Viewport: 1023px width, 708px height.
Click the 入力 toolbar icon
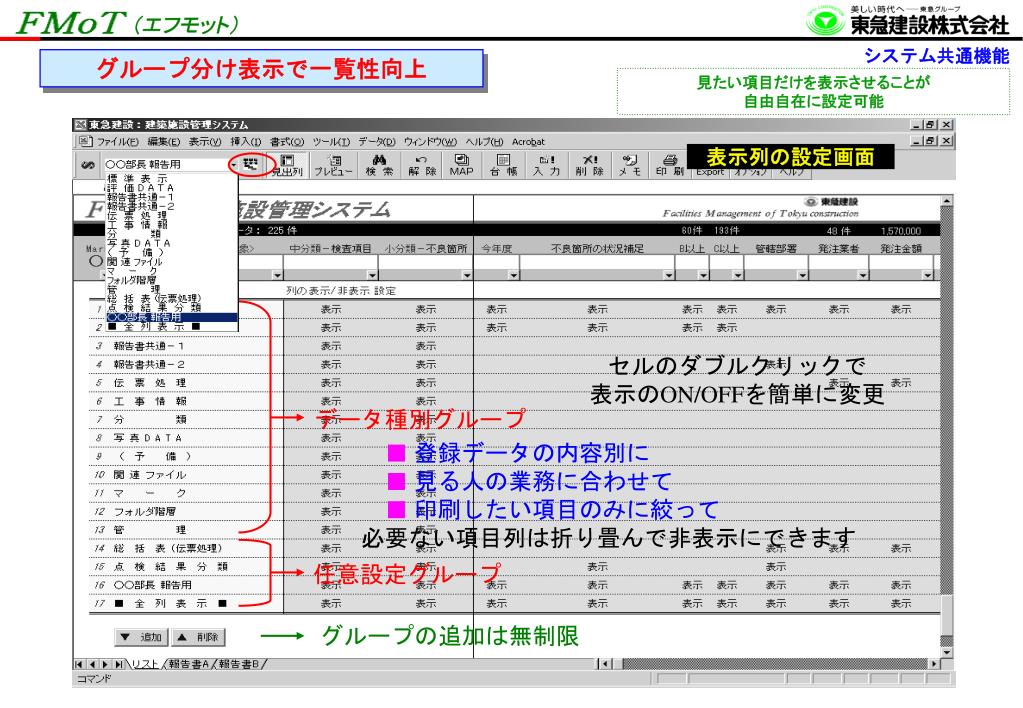546,166
